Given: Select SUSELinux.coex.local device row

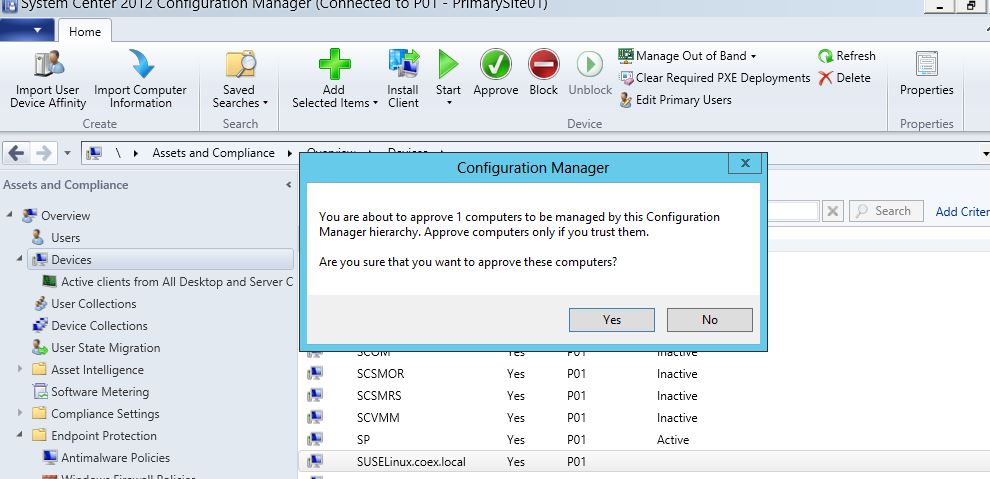Looking at the screenshot, I should click(x=644, y=462).
